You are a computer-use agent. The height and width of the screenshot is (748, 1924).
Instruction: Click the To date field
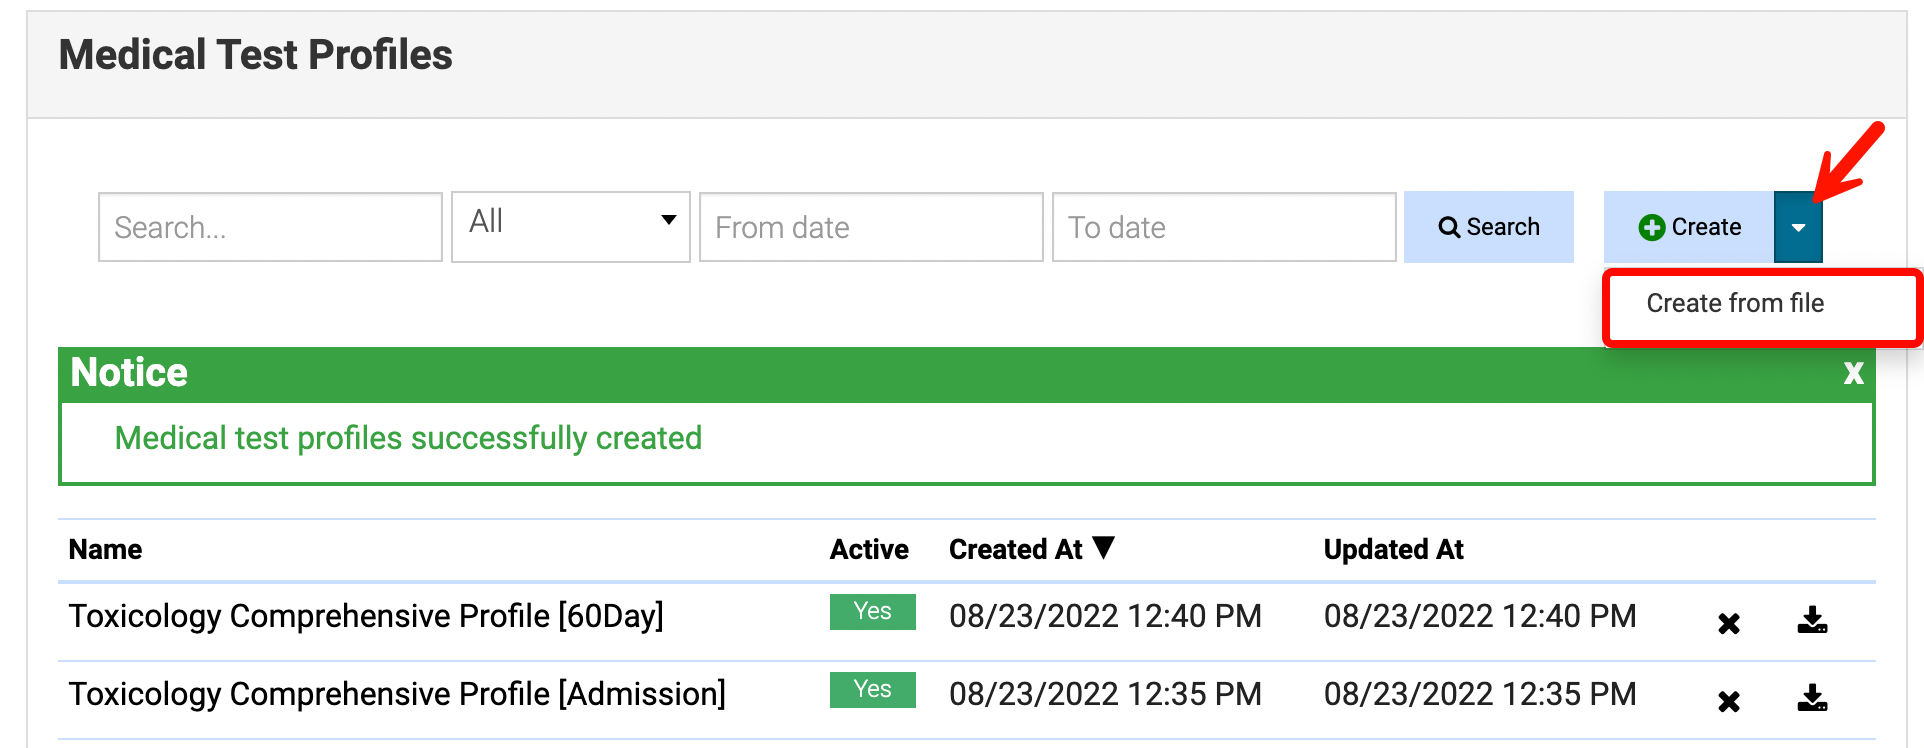1223,228
